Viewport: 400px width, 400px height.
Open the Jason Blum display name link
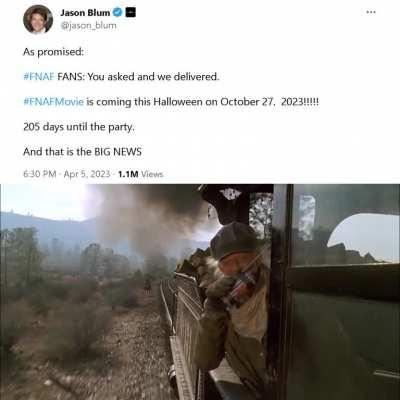pos(85,13)
